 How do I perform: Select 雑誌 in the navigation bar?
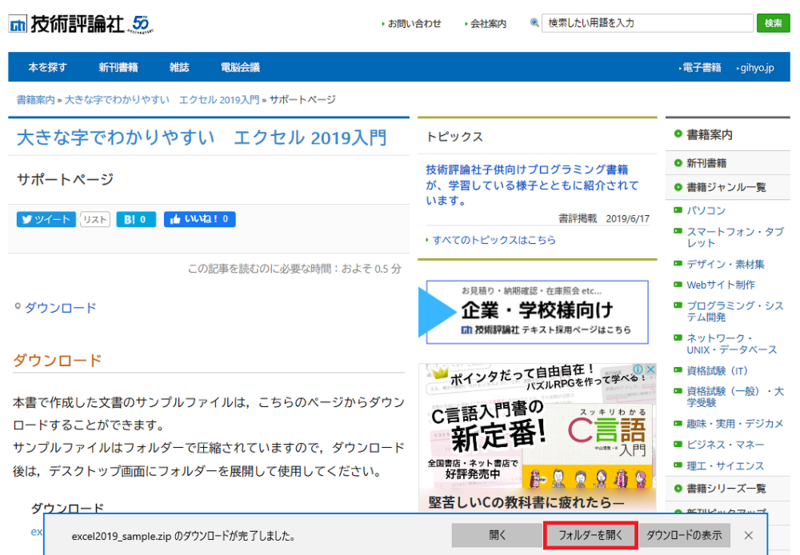click(179, 67)
